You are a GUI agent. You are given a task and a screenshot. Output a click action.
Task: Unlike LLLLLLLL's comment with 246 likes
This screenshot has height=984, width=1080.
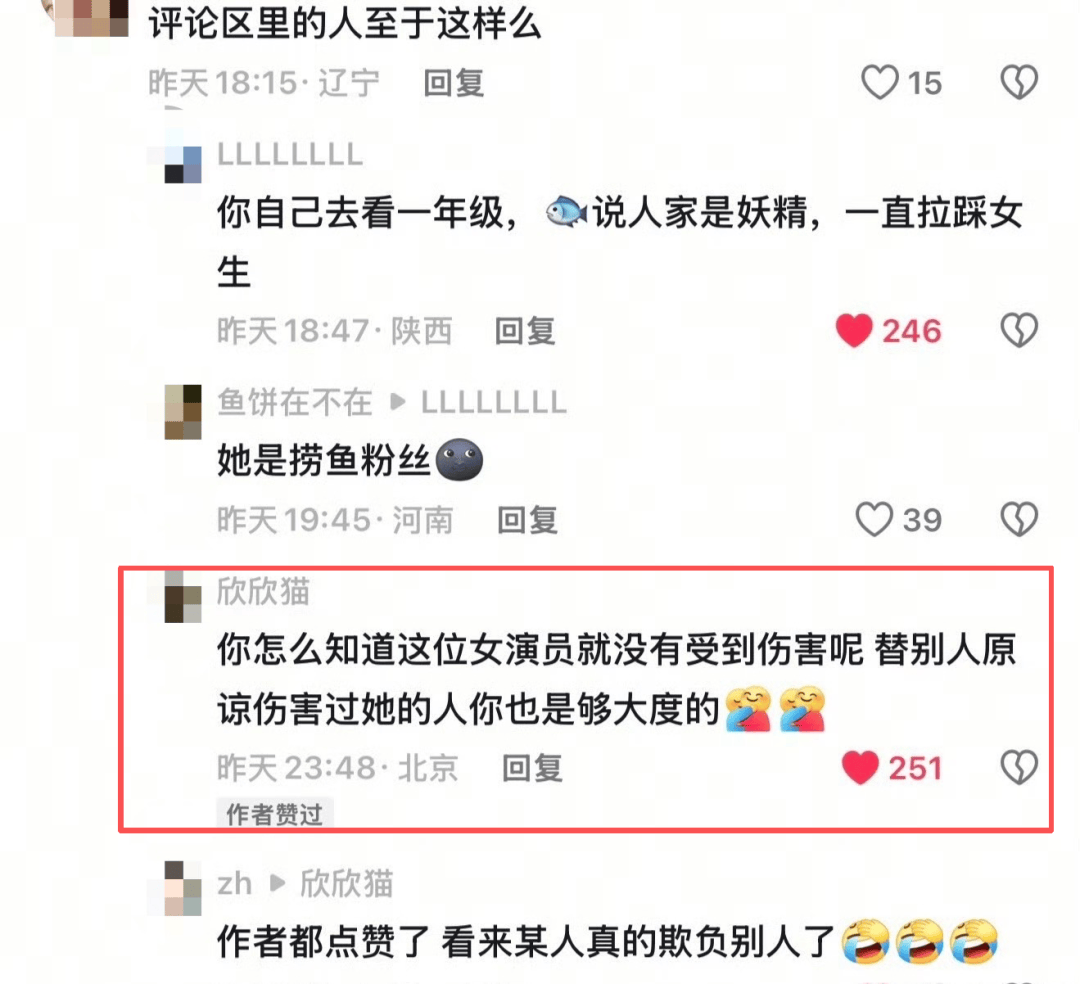pyautogui.click(x=854, y=331)
